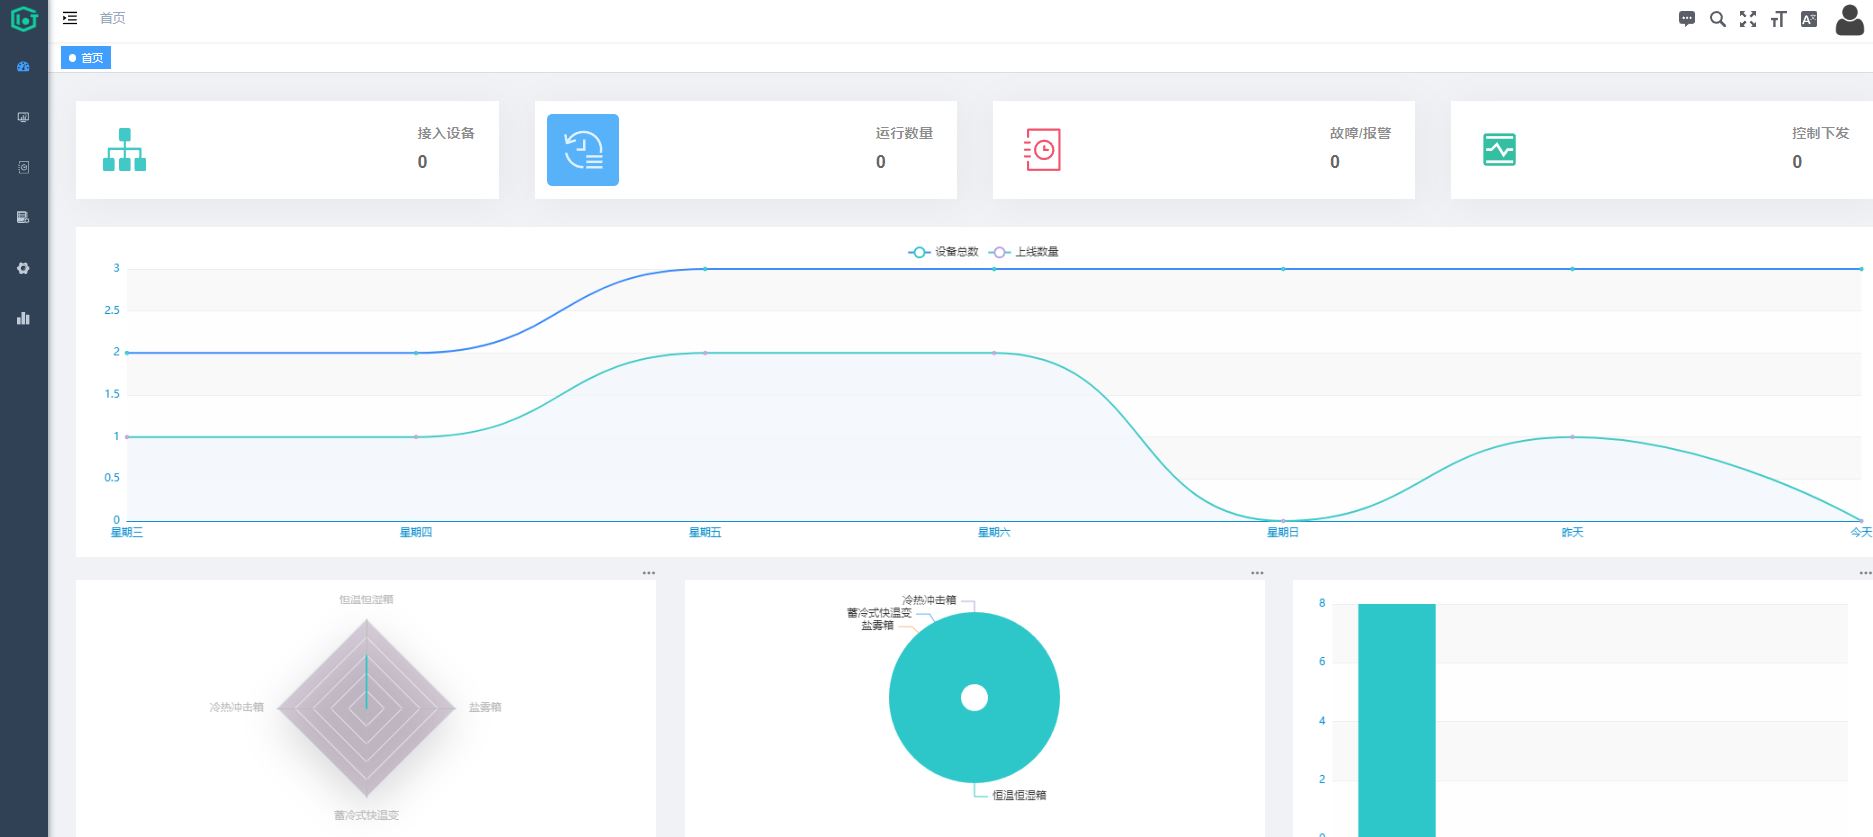Click the 盐雾箱 label on pie chart
Viewport: 1873px width, 837px height.
877,625
